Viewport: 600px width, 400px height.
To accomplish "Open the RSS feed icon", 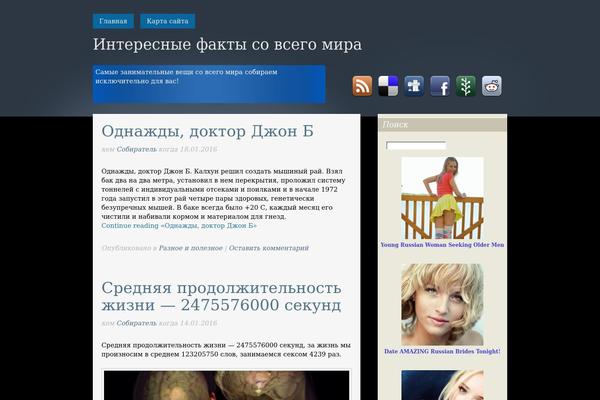I will [x=362, y=86].
